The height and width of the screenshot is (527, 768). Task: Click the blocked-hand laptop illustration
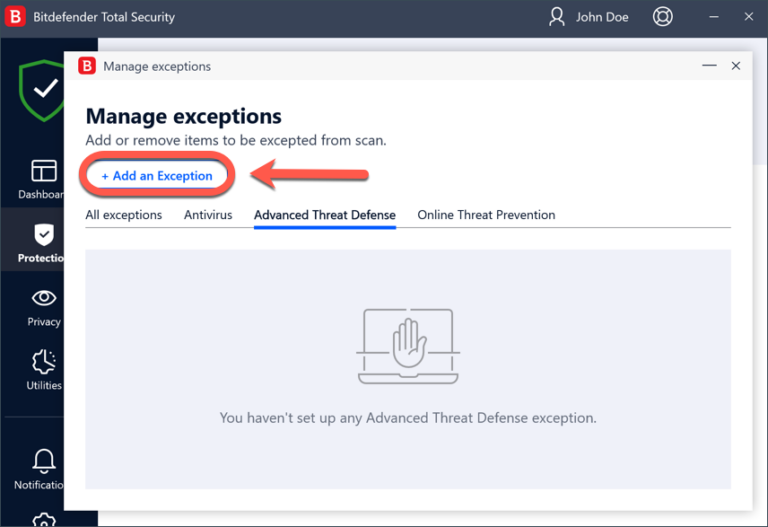click(x=408, y=346)
